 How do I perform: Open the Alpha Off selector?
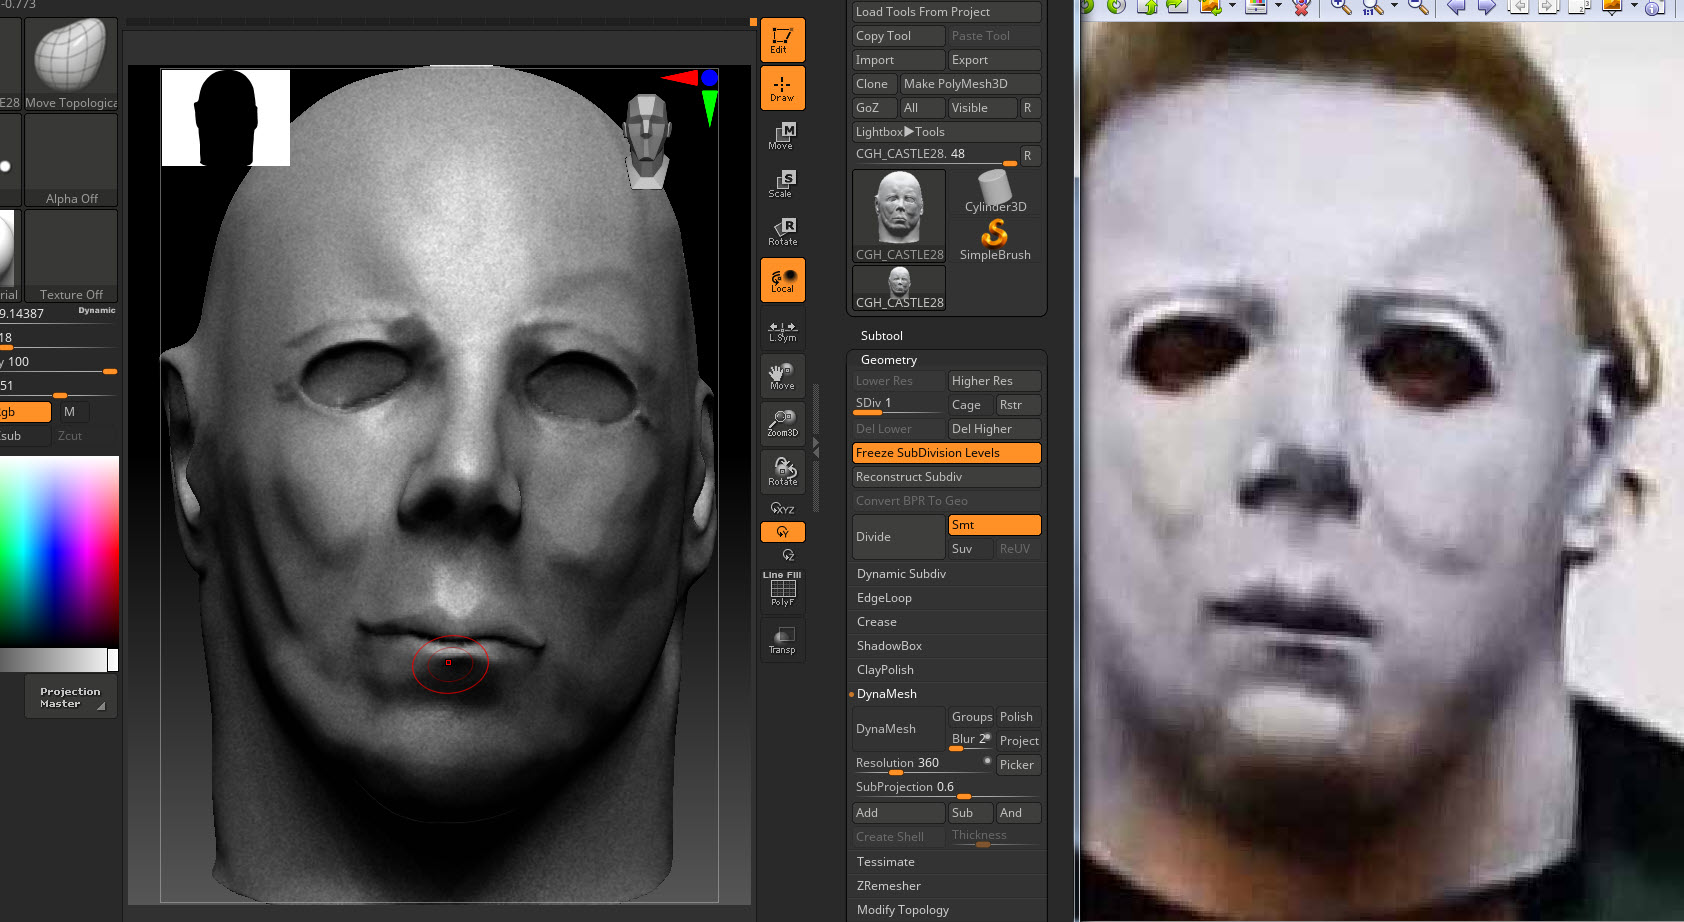pyautogui.click(x=71, y=160)
